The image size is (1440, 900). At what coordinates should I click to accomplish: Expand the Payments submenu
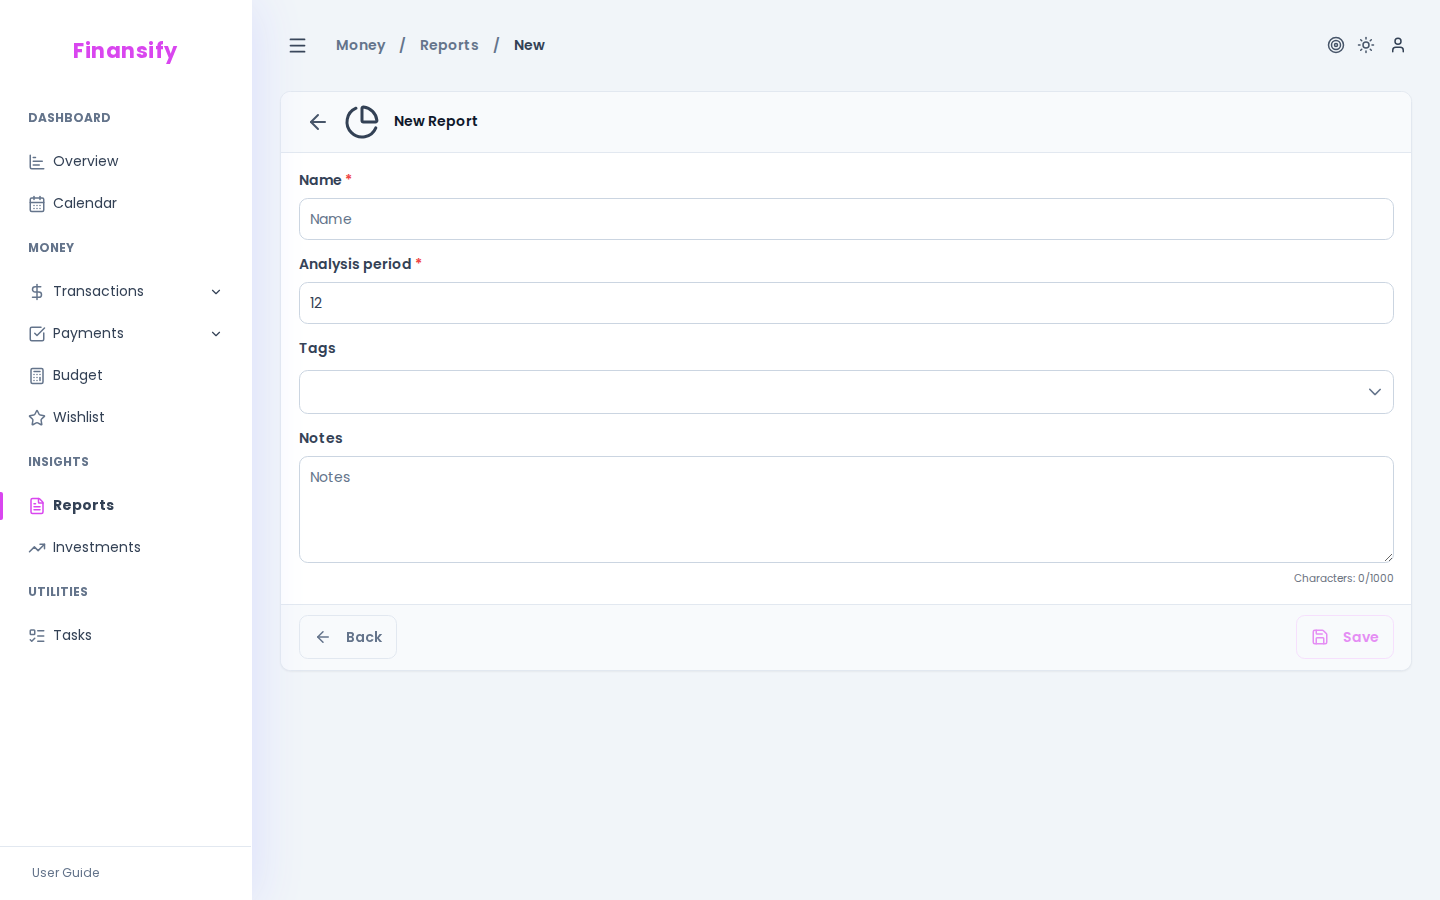pyautogui.click(x=217, y=333)
